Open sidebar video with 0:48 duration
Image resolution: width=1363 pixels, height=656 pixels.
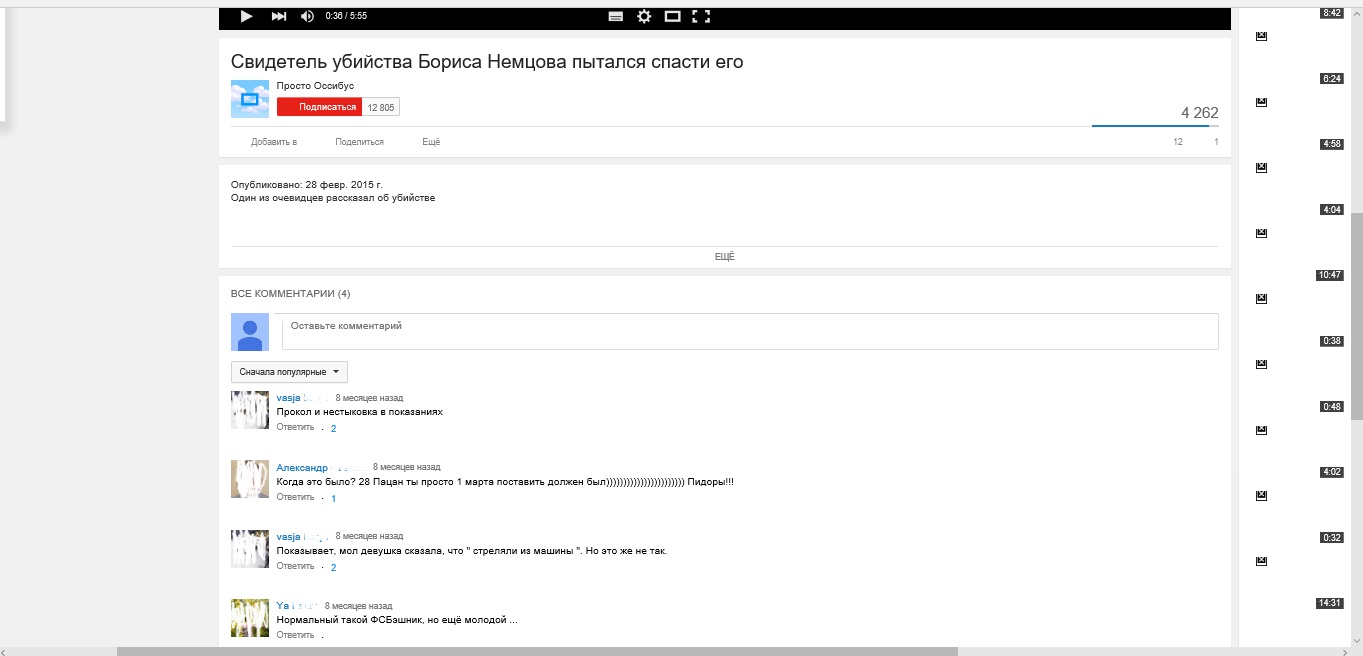point(1331,407)
